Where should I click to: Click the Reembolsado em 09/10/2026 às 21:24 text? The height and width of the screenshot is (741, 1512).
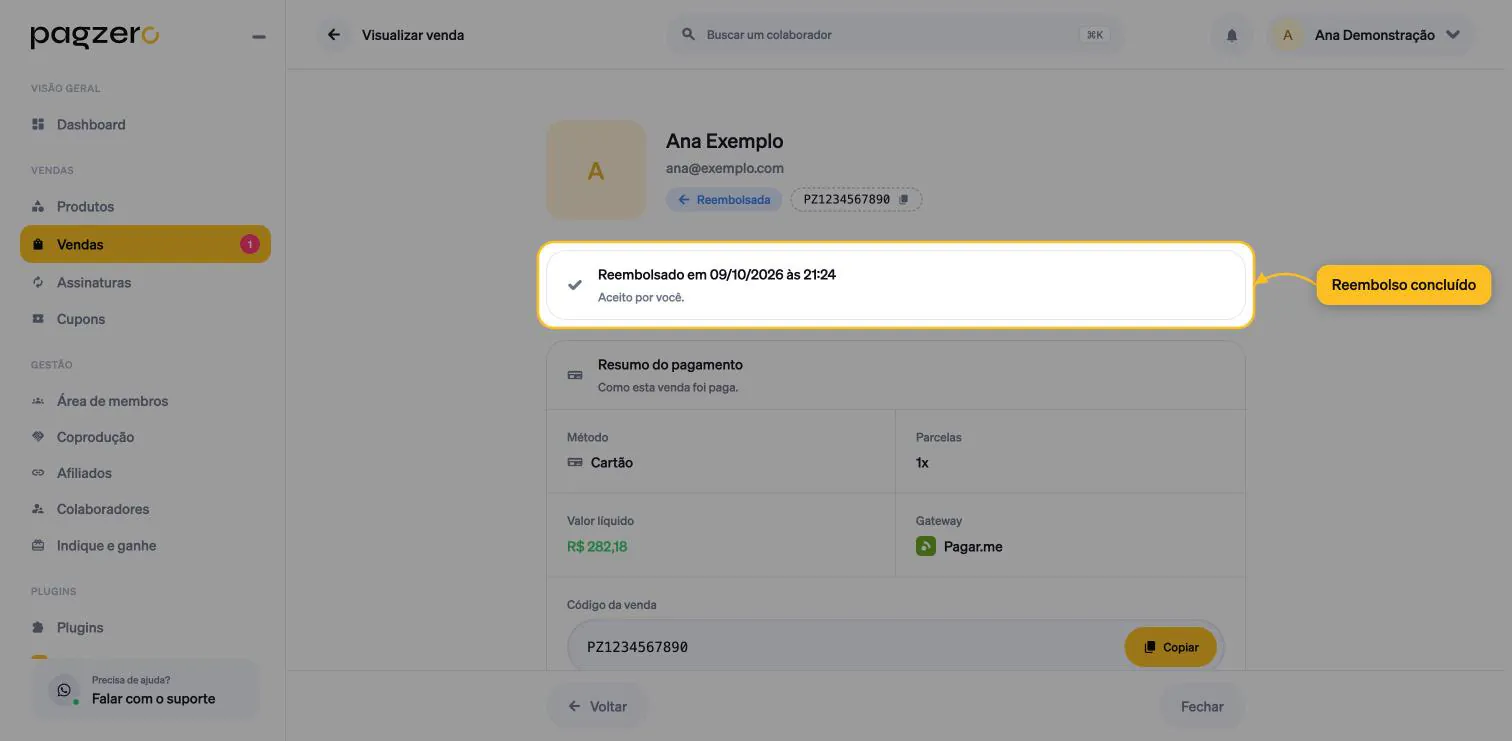point(717,274)
